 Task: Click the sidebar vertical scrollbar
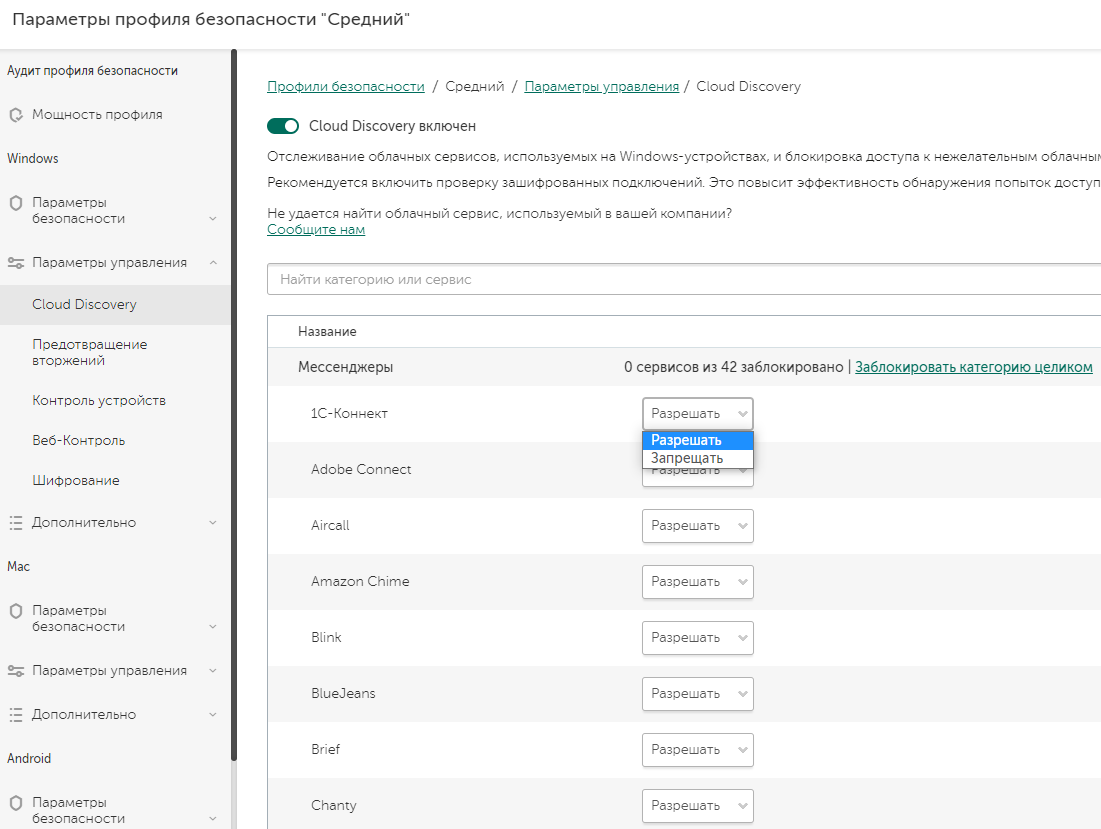[x=234, y=400]
